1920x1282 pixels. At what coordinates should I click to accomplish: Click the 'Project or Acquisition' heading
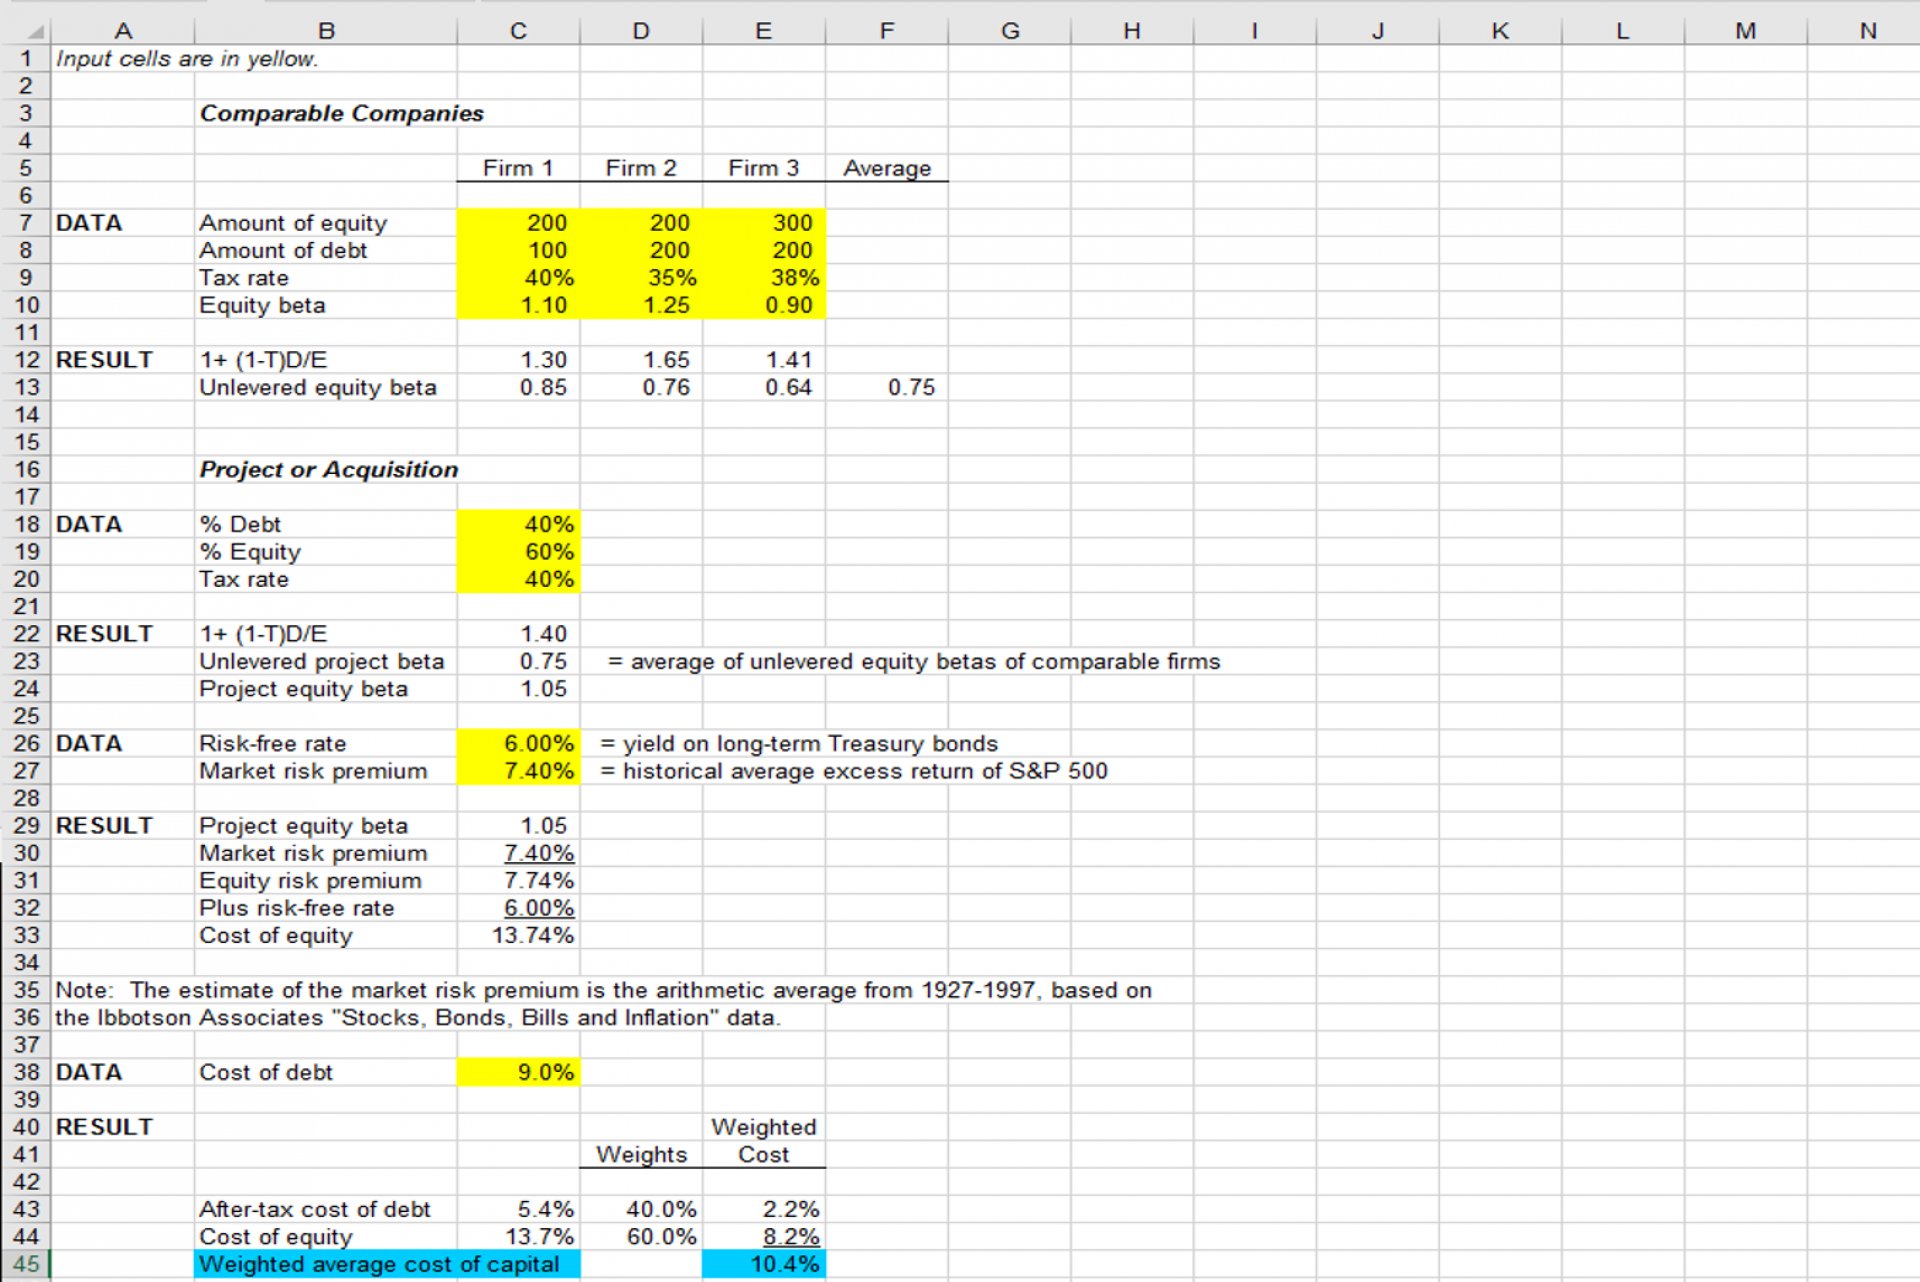(328, 470)
